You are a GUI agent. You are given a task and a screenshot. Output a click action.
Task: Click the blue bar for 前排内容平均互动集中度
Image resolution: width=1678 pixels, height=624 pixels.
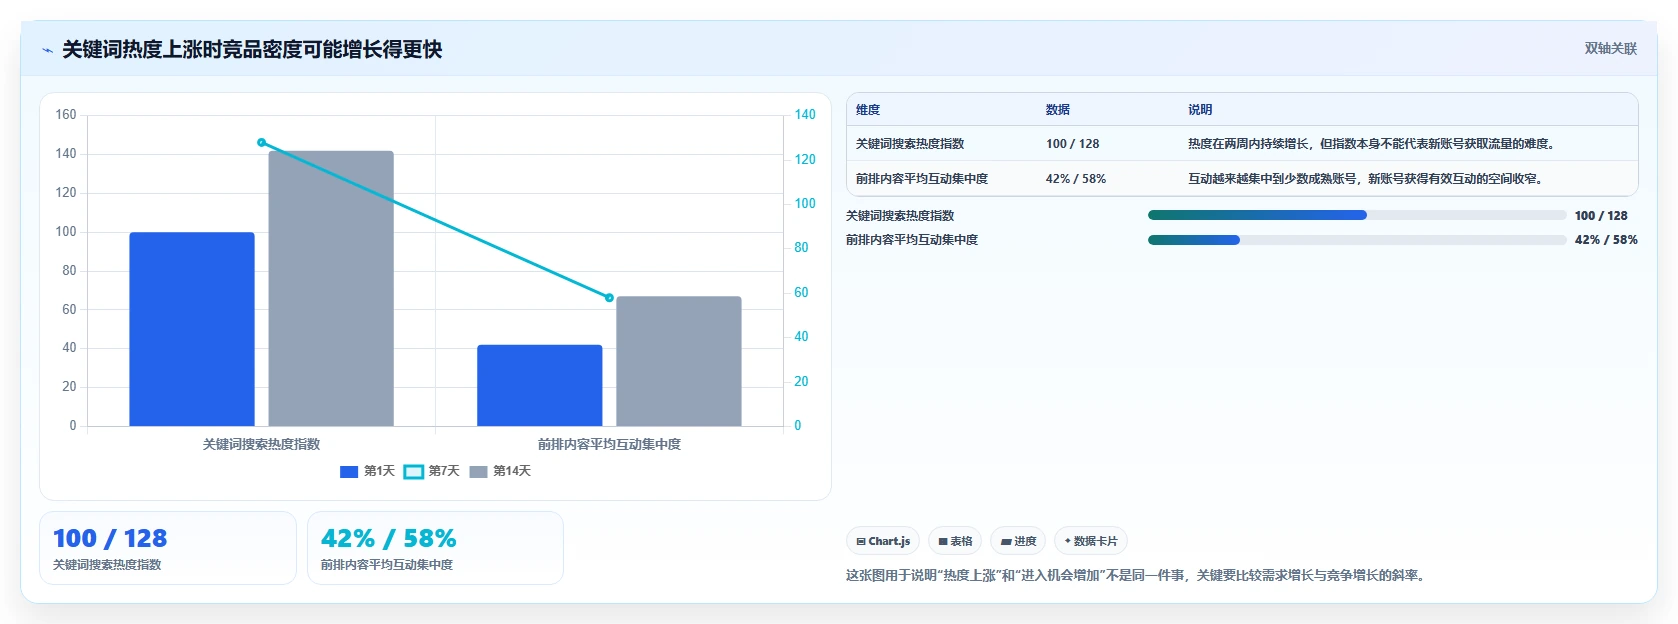[x=540, y=385]
